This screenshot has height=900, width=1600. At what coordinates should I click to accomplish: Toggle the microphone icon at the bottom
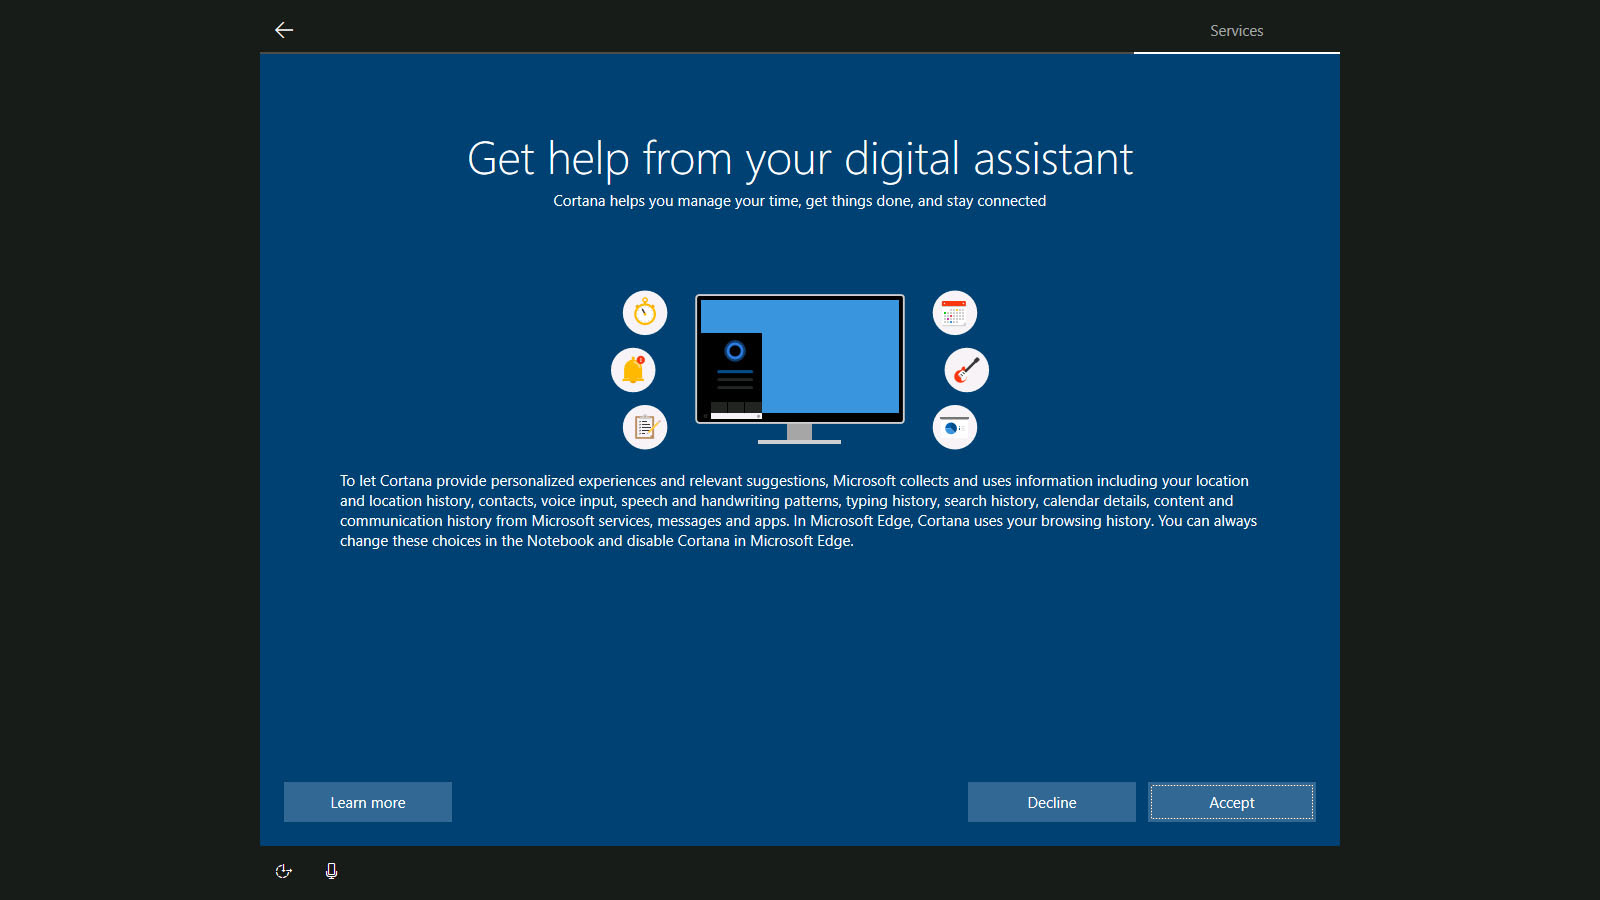coord(331,871)
